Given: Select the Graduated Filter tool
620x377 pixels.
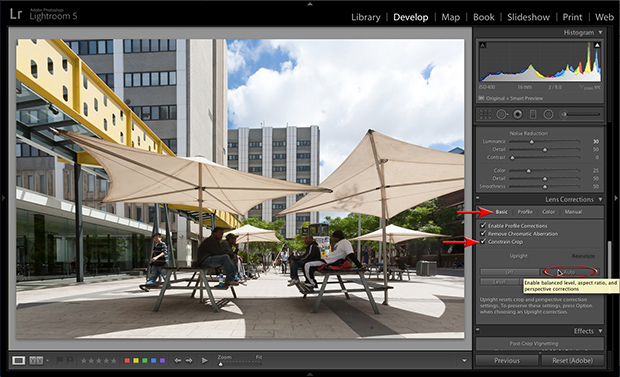Looking at the screenshot, I should [x=533, y=115].
